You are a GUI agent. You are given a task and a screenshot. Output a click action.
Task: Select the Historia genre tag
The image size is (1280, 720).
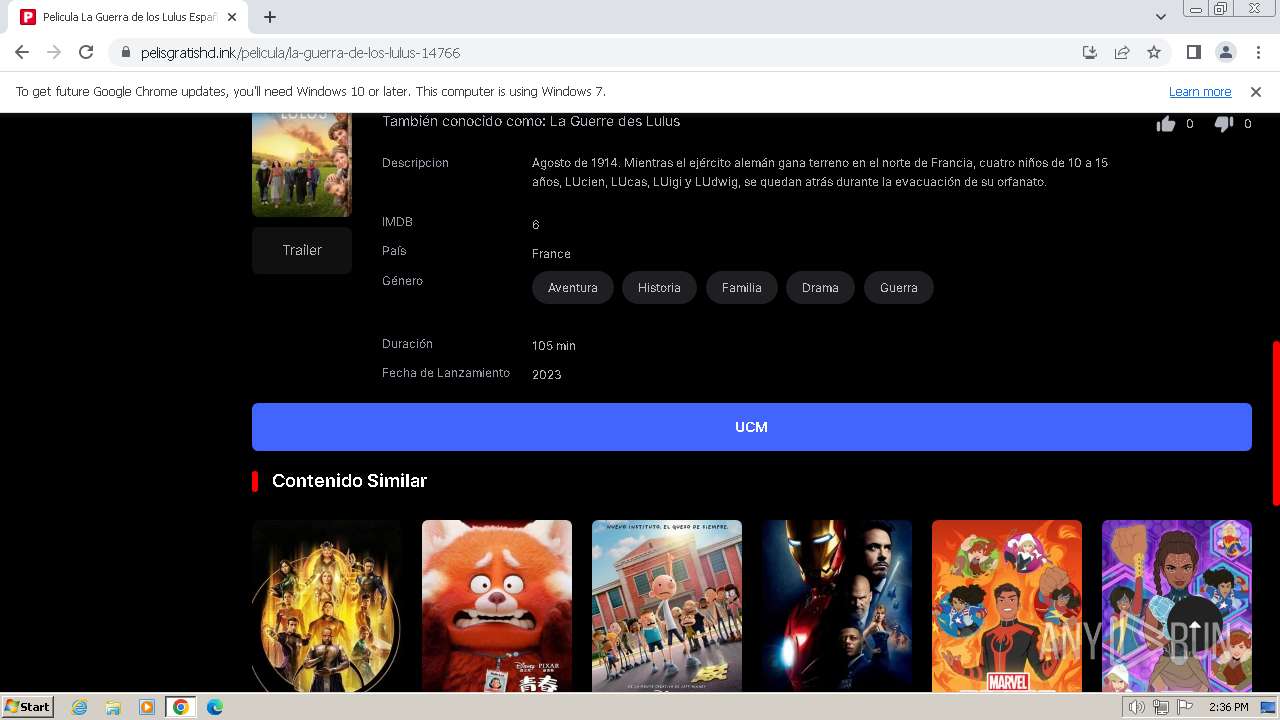pyautogui.click(x=659, y=287)
